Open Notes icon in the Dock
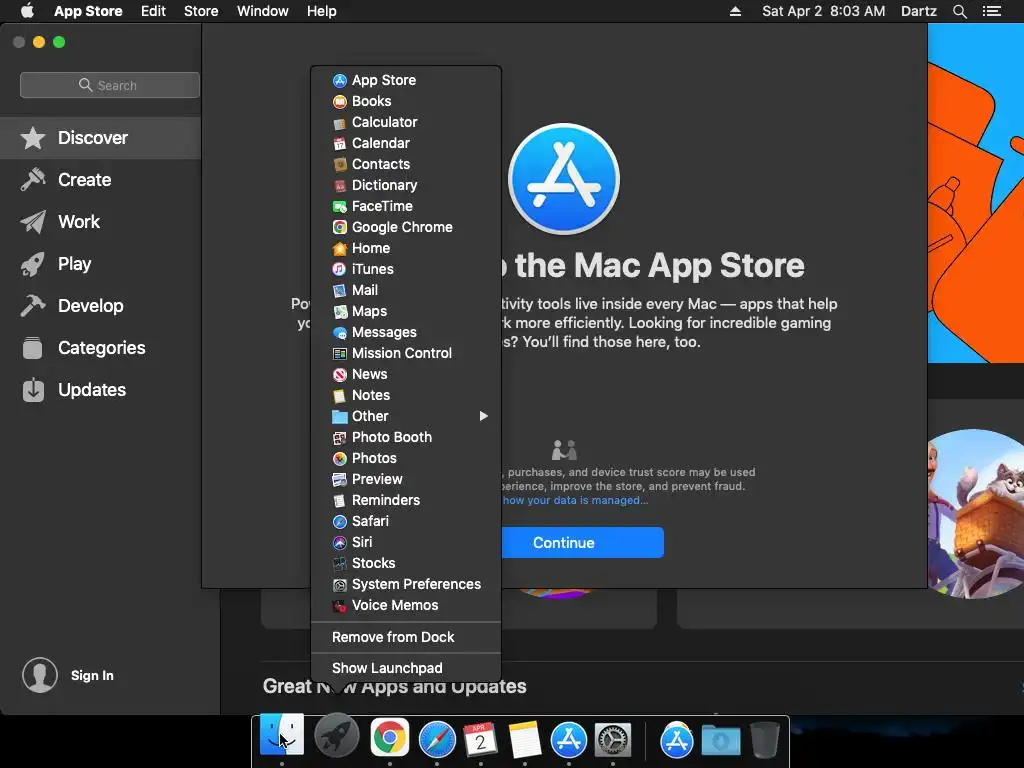 click(x=524, y=739)
